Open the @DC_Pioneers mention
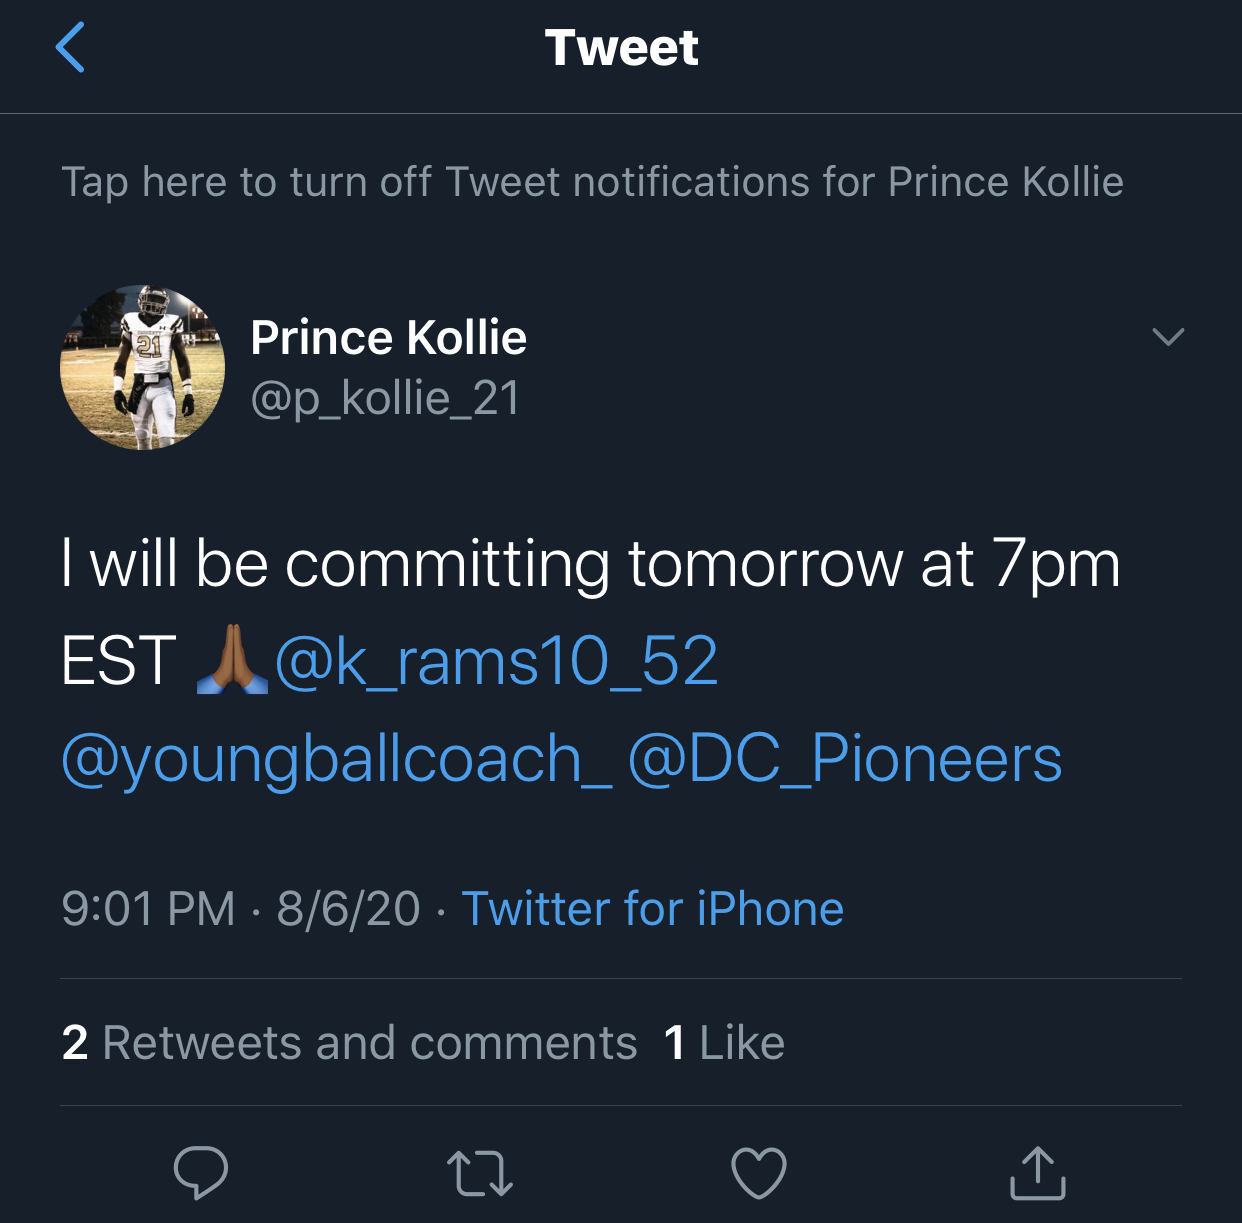 click(845, 758)
